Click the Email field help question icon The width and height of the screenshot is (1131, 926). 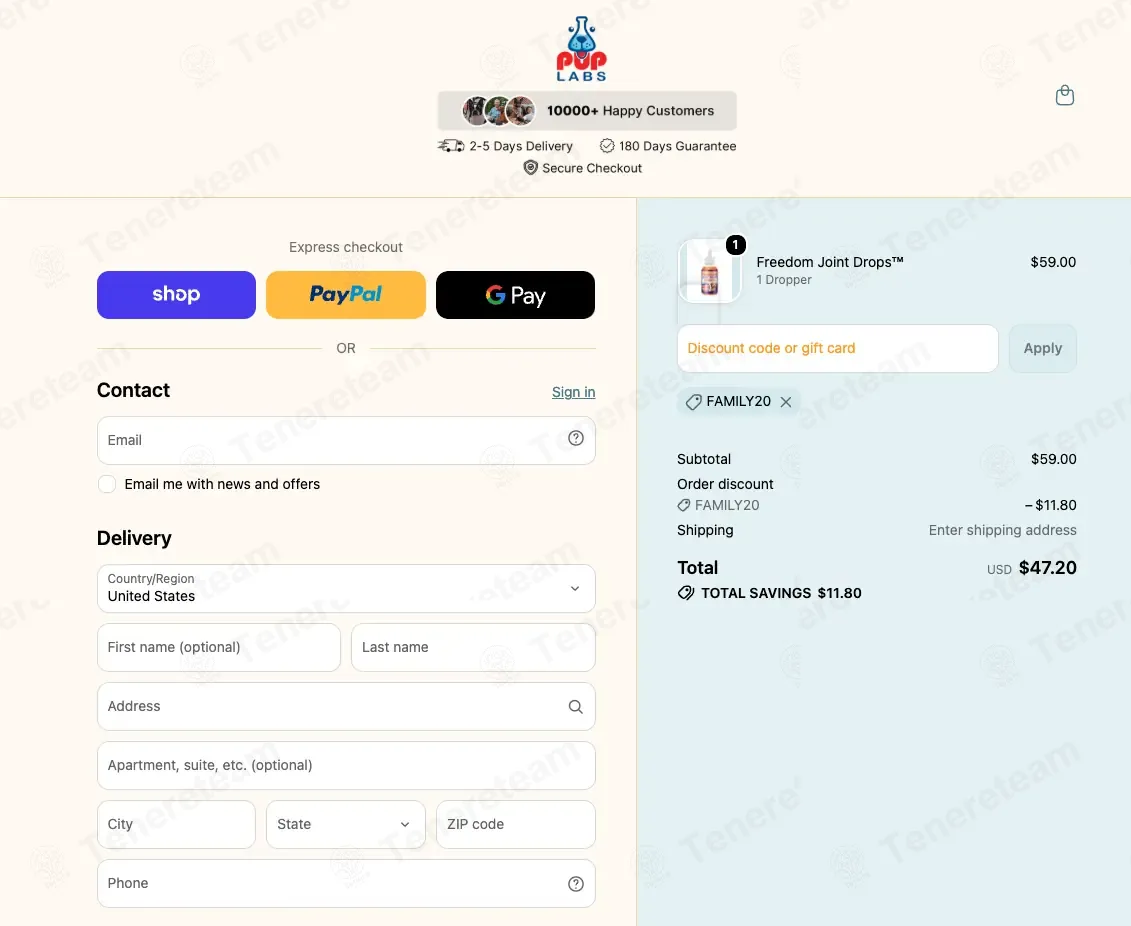coord(576,438)
